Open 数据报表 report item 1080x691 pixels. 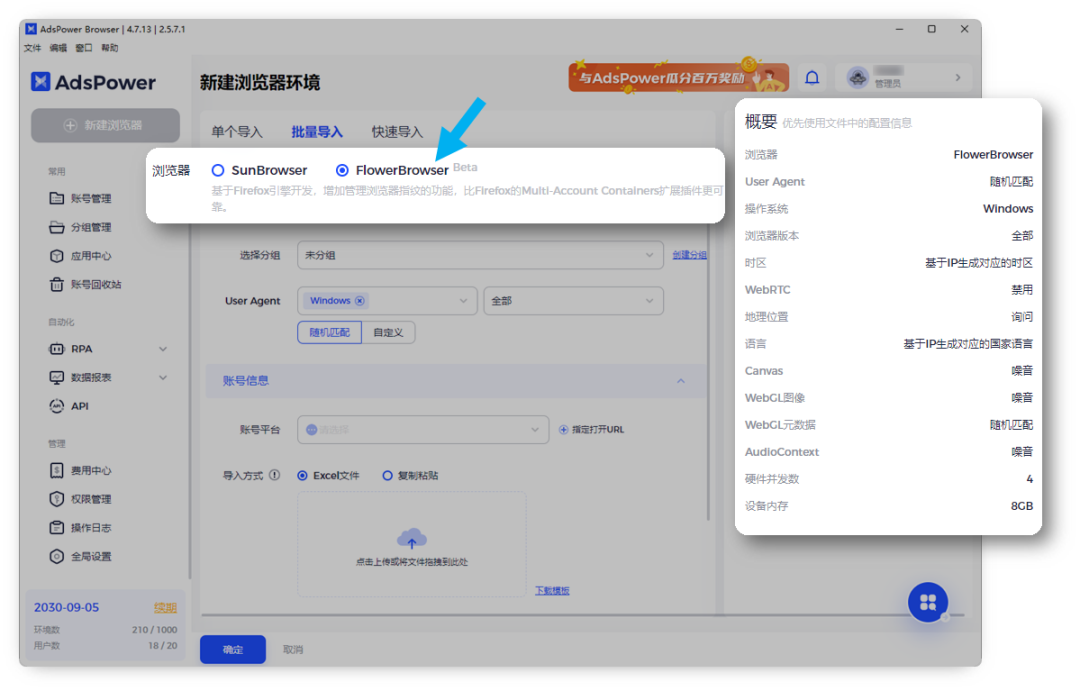click(x=81, y=378)
